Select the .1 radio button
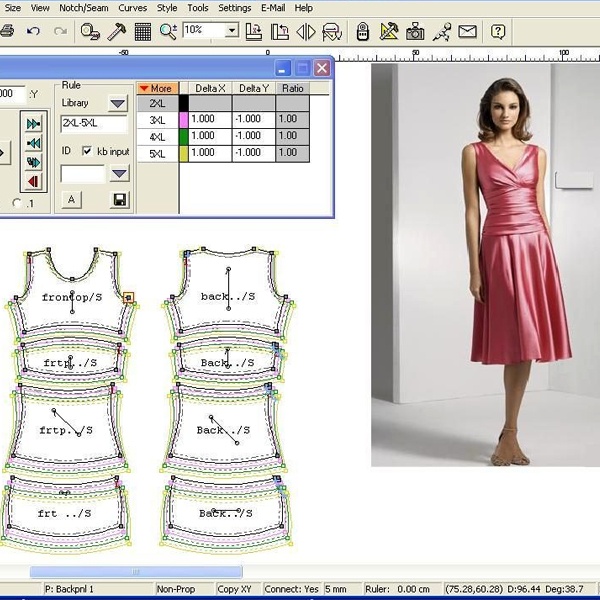Screen dimensions: 600x600 [x=16, y=203]
